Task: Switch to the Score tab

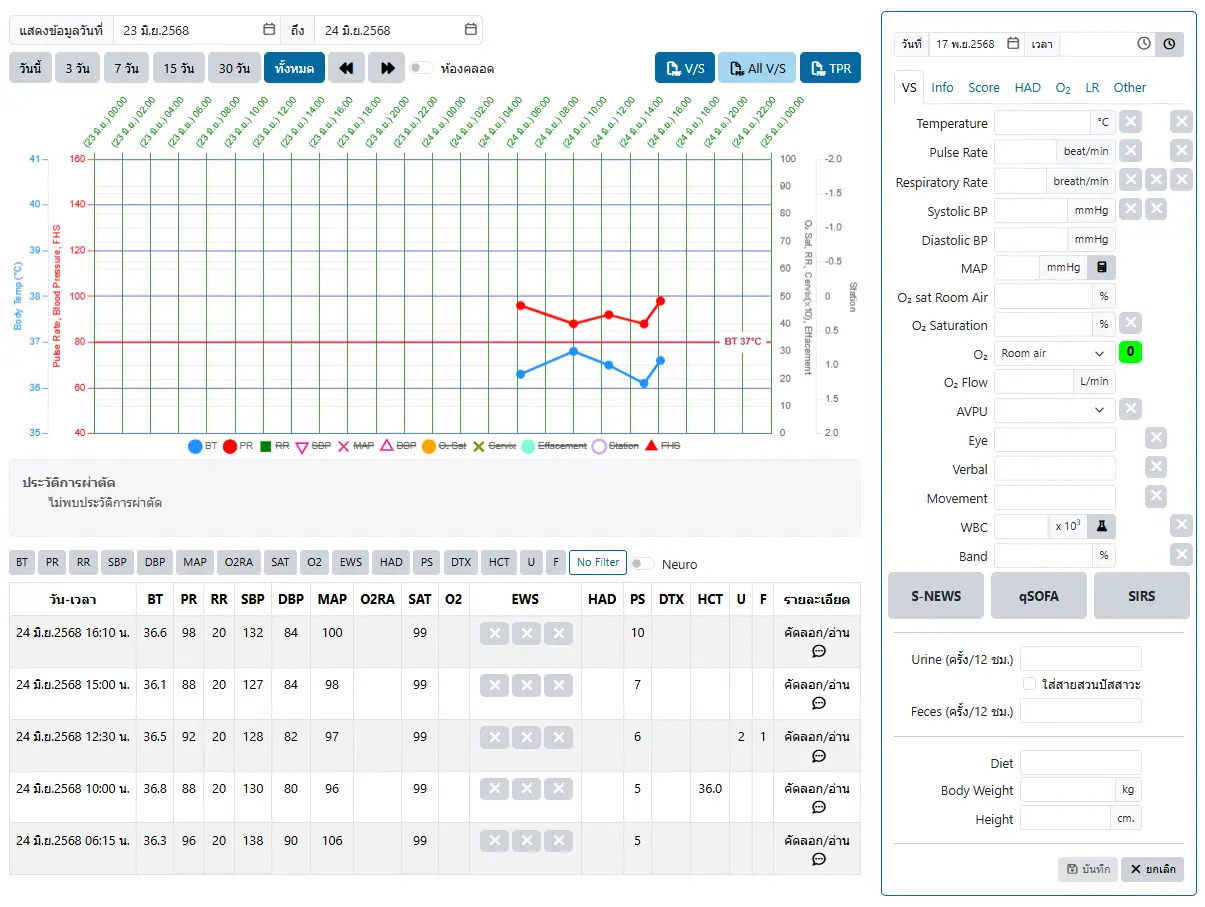Action: point(983,88)
